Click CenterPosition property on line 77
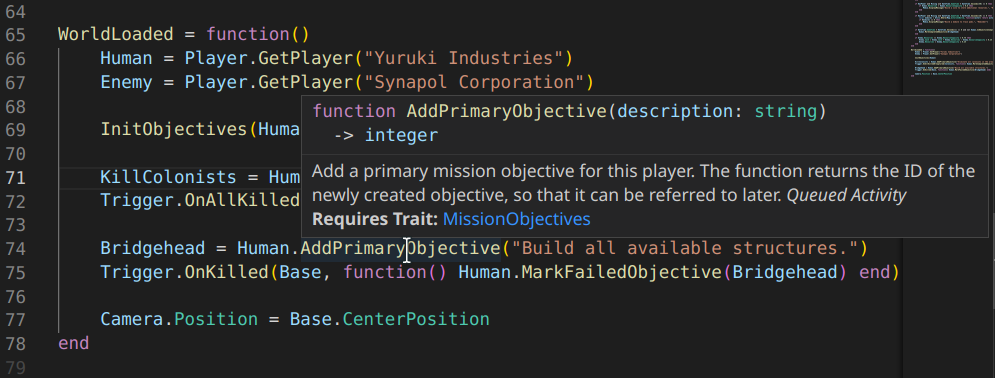 point(416,320)
